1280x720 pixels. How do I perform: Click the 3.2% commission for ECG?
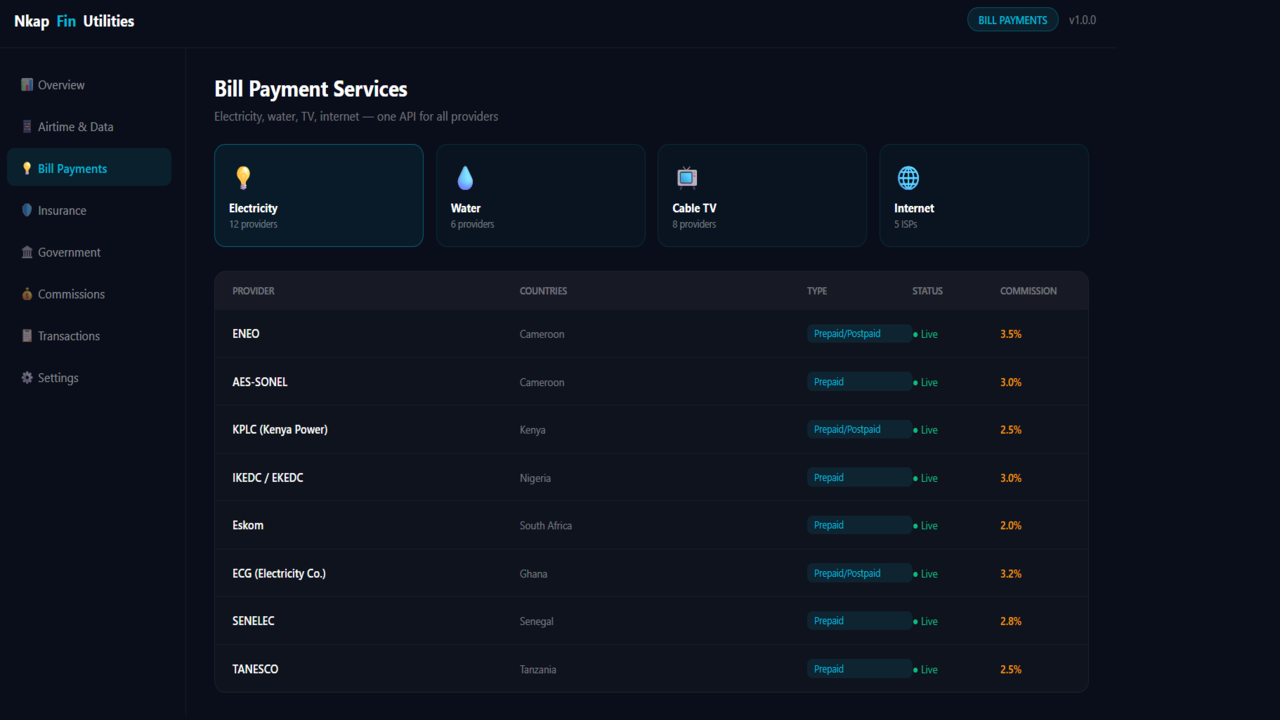1011,573
